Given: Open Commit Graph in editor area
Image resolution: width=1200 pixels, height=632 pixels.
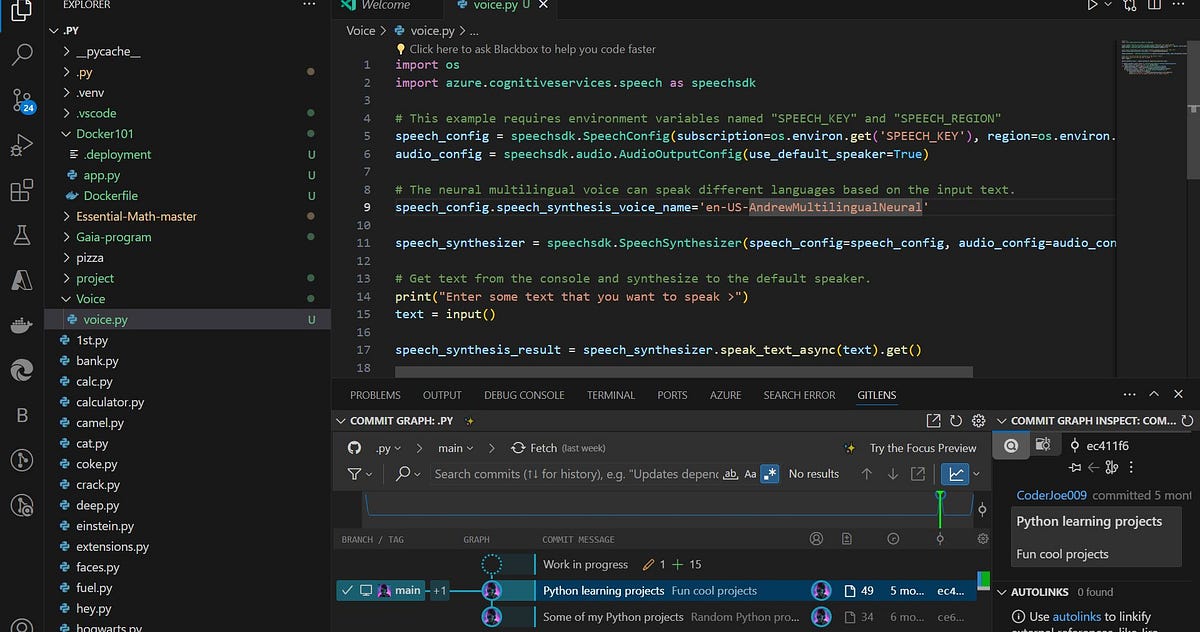Looking at the screenshot, I should click(x=933, y=421).
